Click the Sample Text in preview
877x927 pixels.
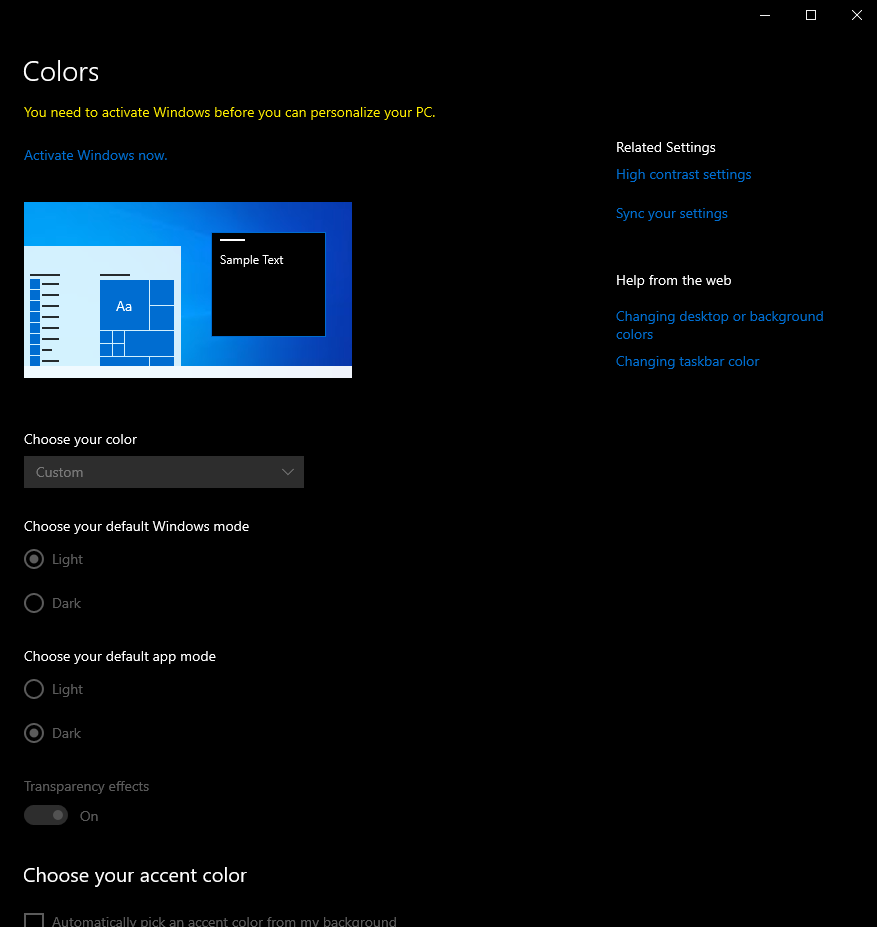point(251,260)
